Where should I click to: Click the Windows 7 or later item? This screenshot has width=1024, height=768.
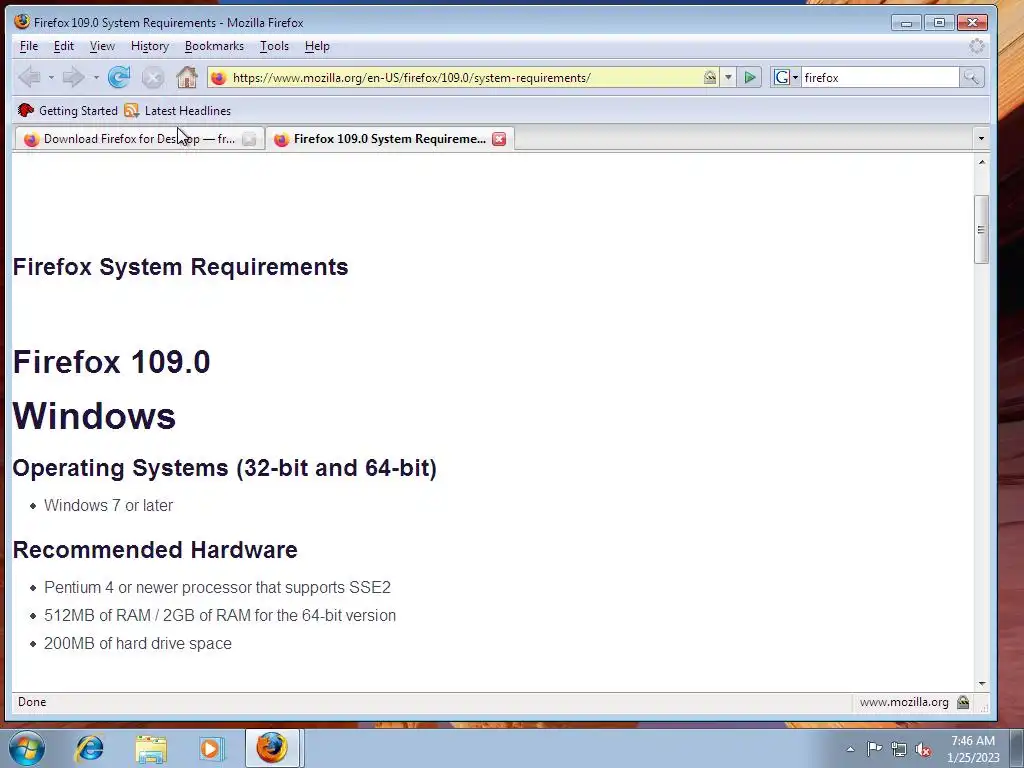(x=108, y=505)
